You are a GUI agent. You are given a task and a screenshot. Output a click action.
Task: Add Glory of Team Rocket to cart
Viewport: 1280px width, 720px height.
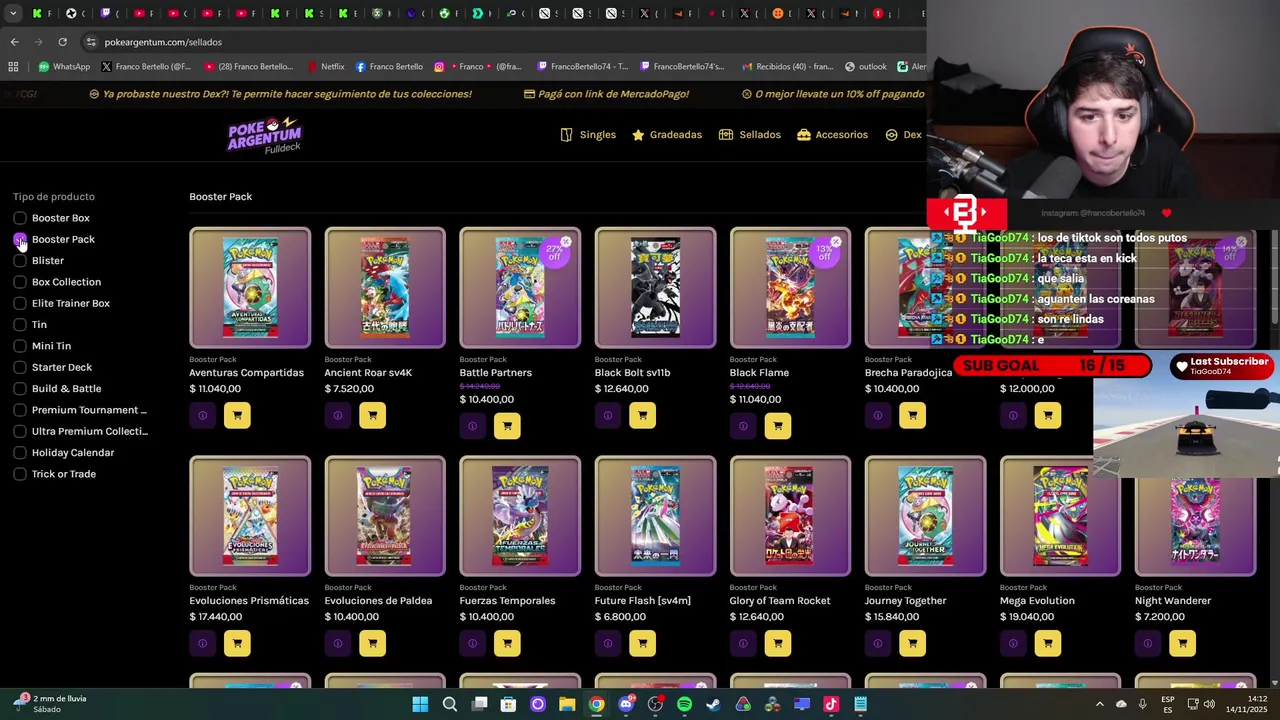click(777, 643)
